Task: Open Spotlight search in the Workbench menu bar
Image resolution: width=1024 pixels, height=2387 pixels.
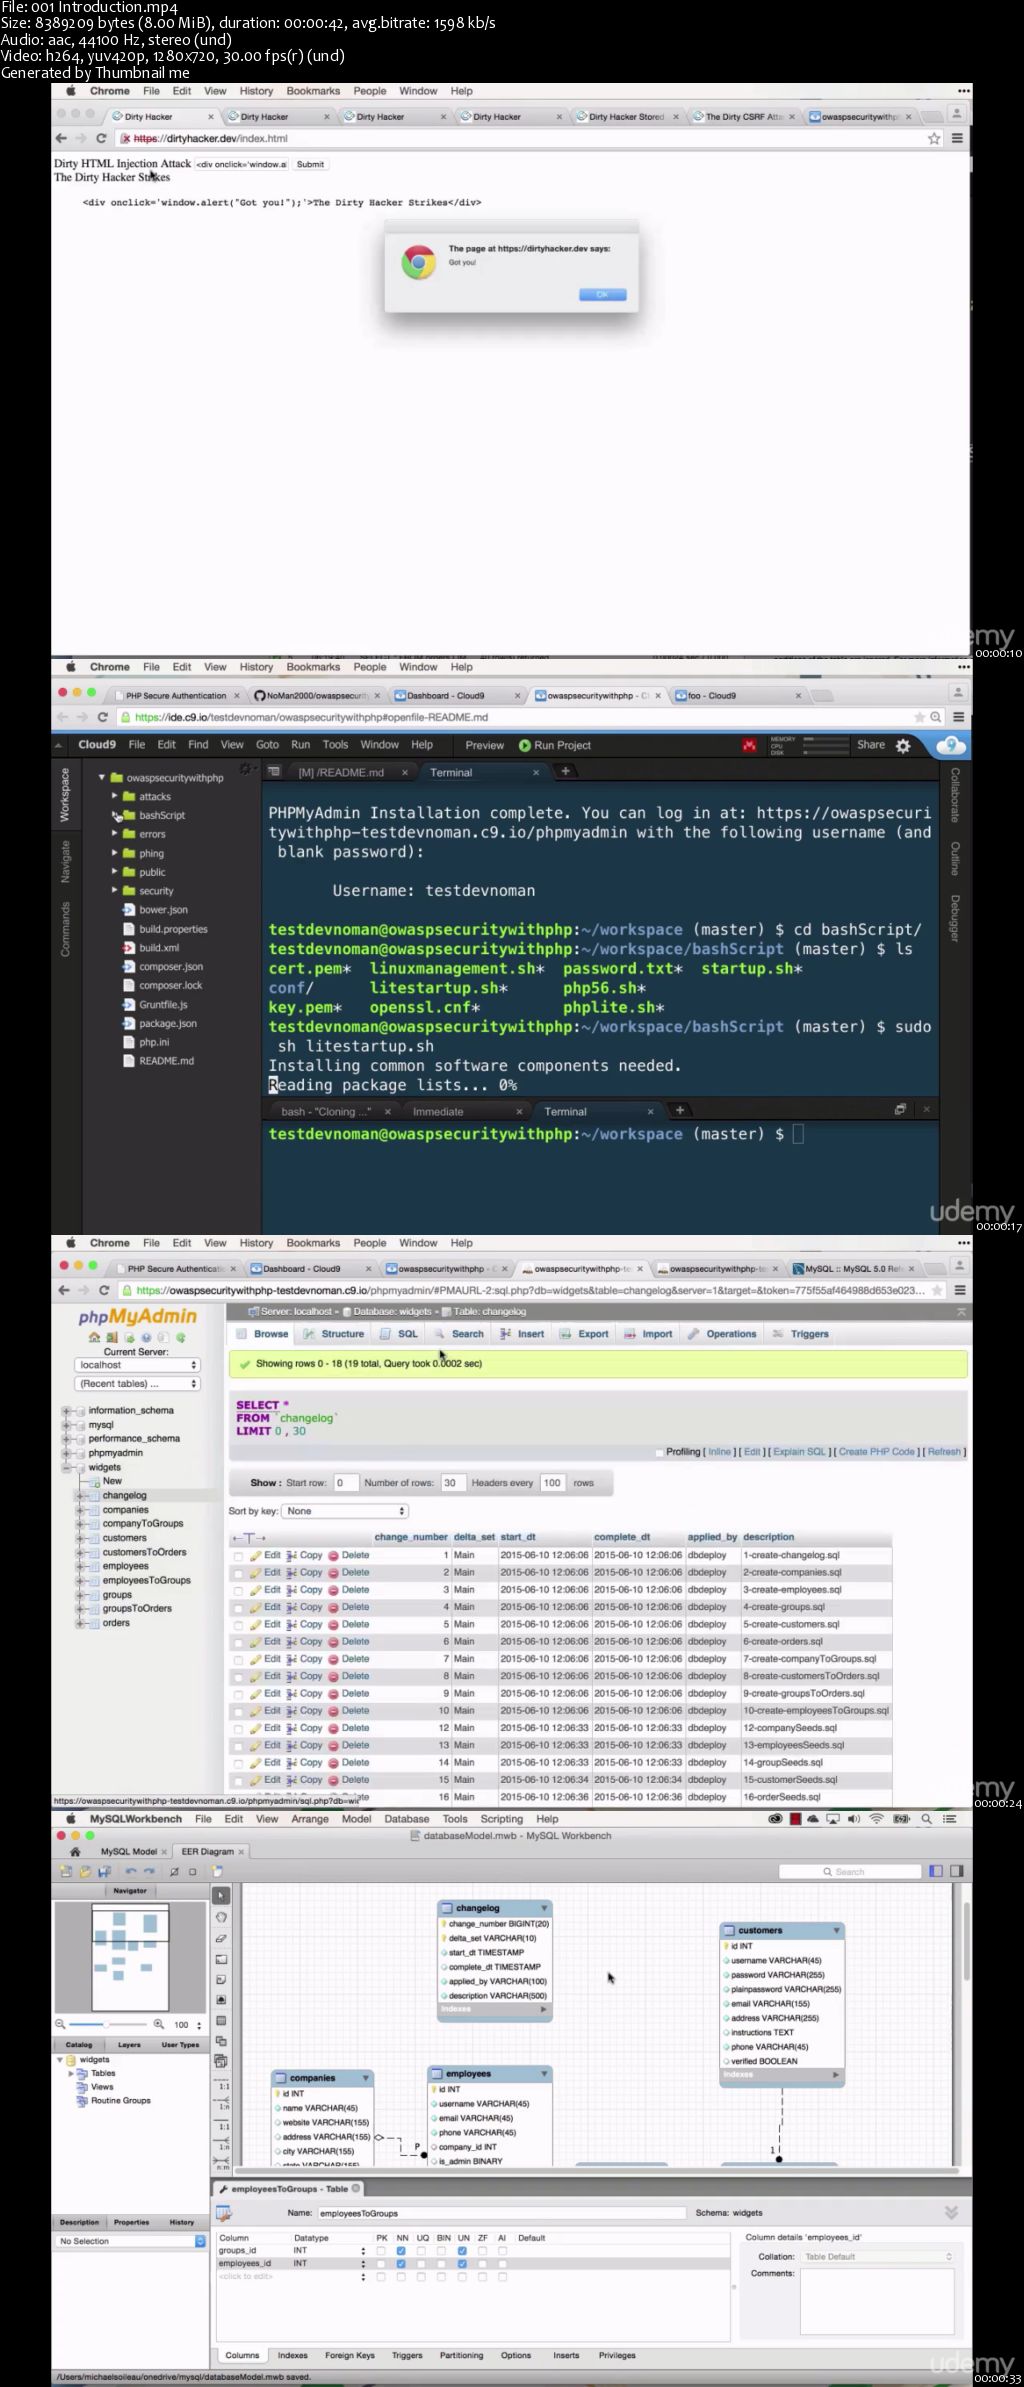Action: (926, 1819)
